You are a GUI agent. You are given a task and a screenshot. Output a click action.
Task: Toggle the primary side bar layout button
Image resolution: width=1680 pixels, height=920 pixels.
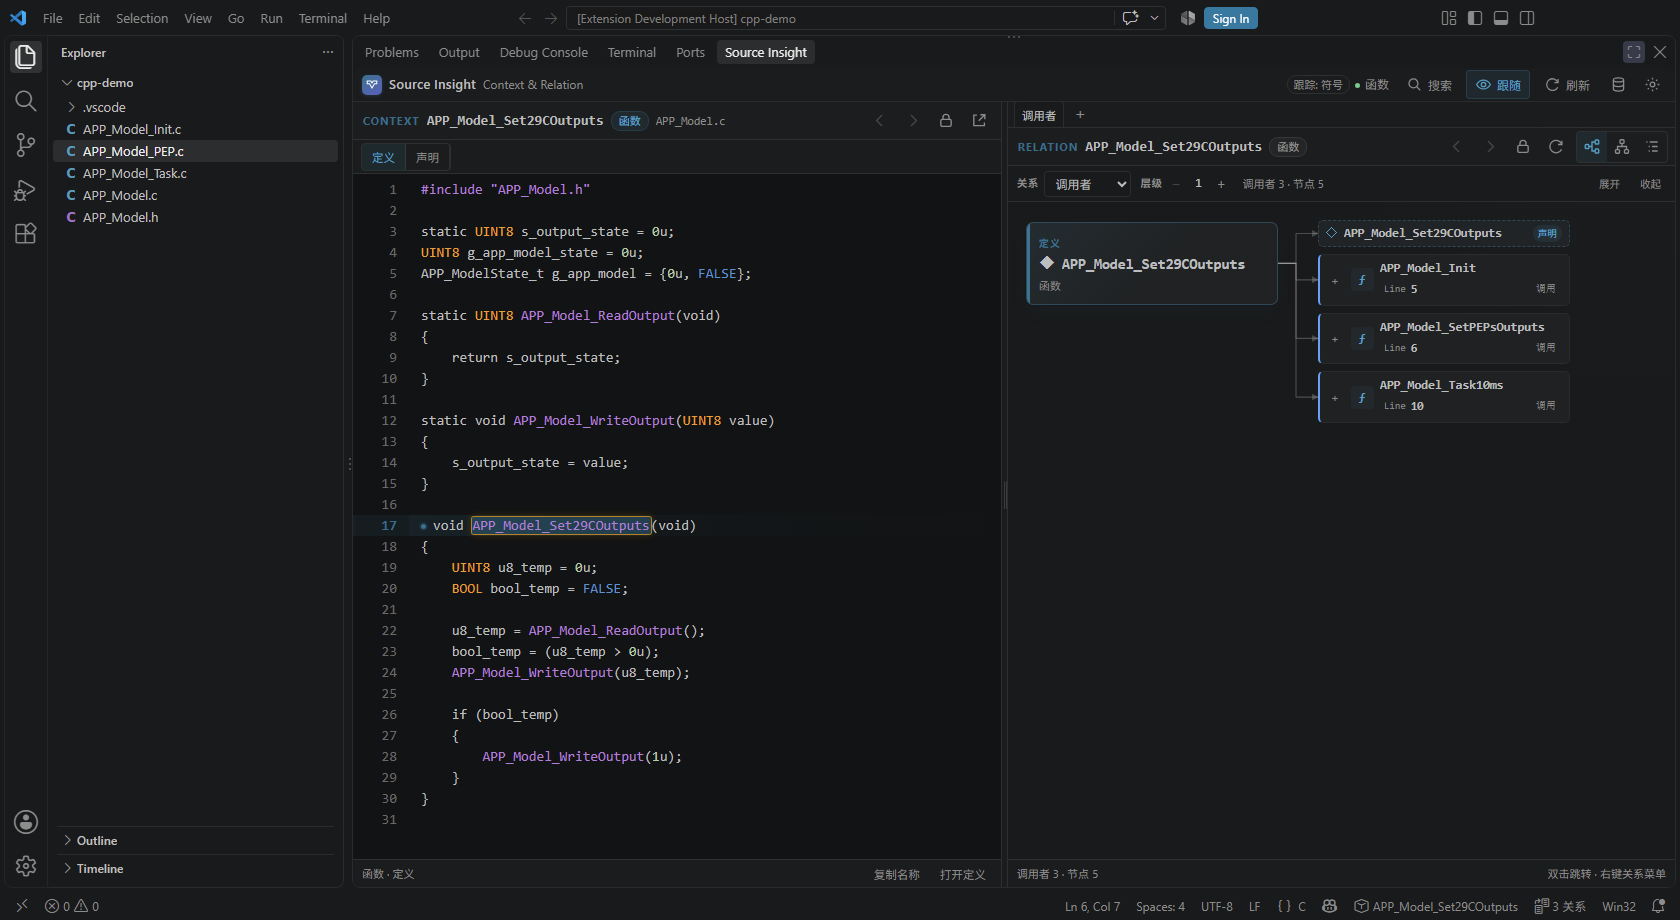[x=1475, y=18]
